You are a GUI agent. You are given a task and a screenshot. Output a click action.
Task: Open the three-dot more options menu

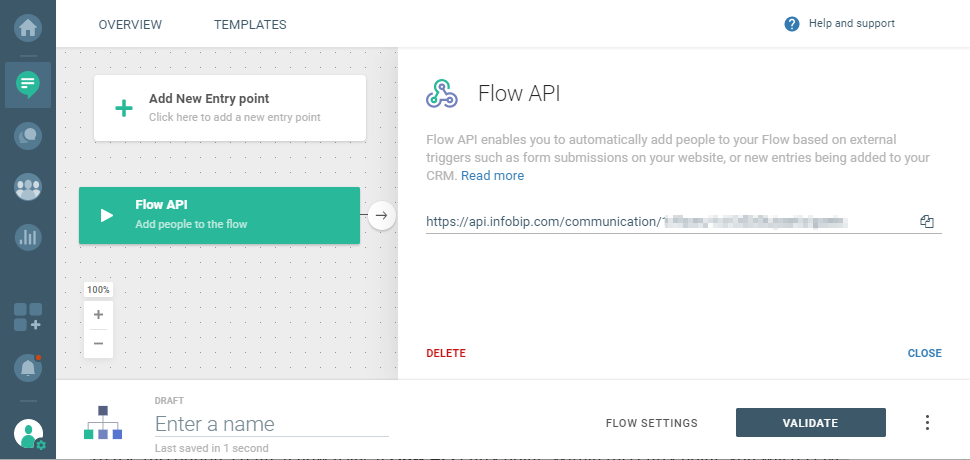coord(927,423)
